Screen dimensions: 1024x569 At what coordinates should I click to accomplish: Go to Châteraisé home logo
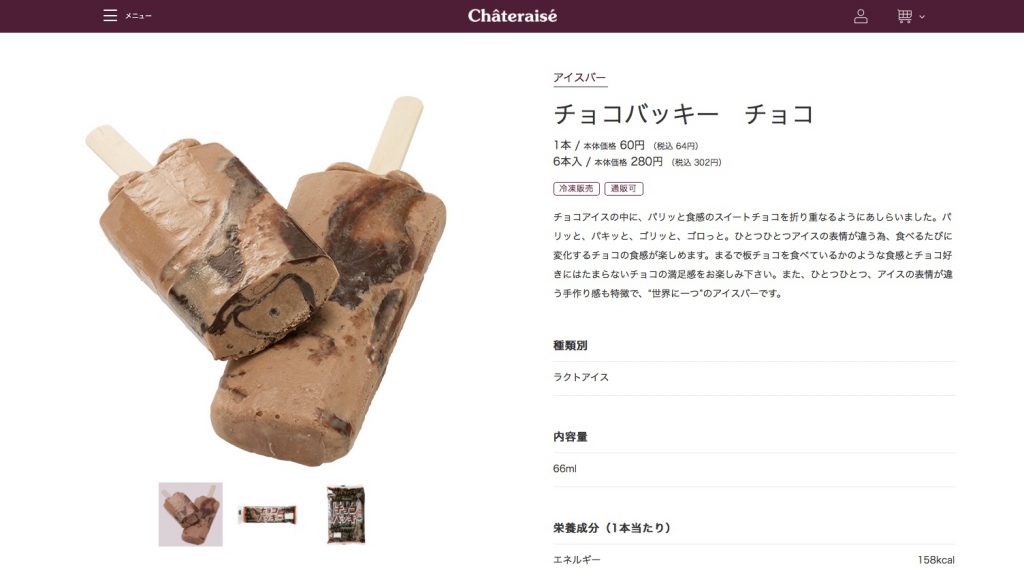pyautogui.click(x=512, y=16)
